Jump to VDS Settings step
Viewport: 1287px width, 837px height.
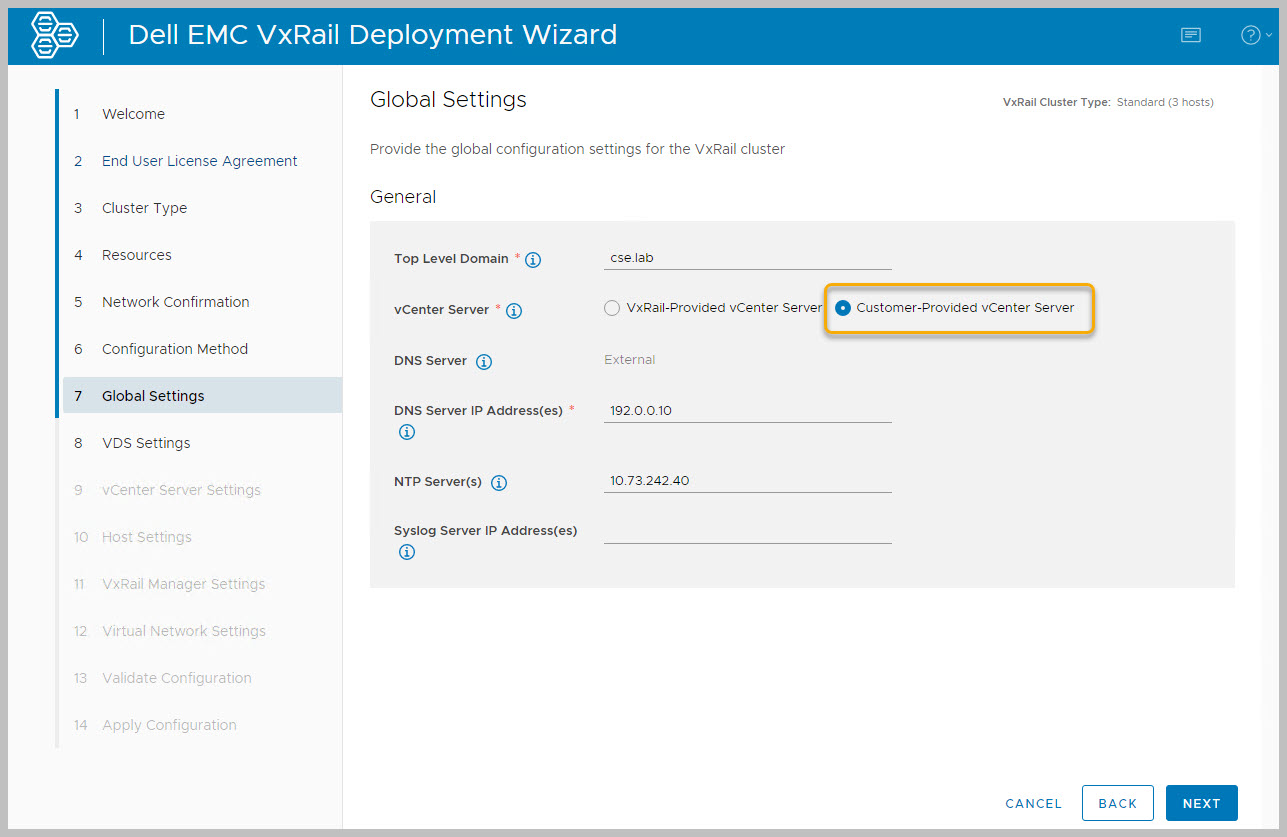click(146, 443)
